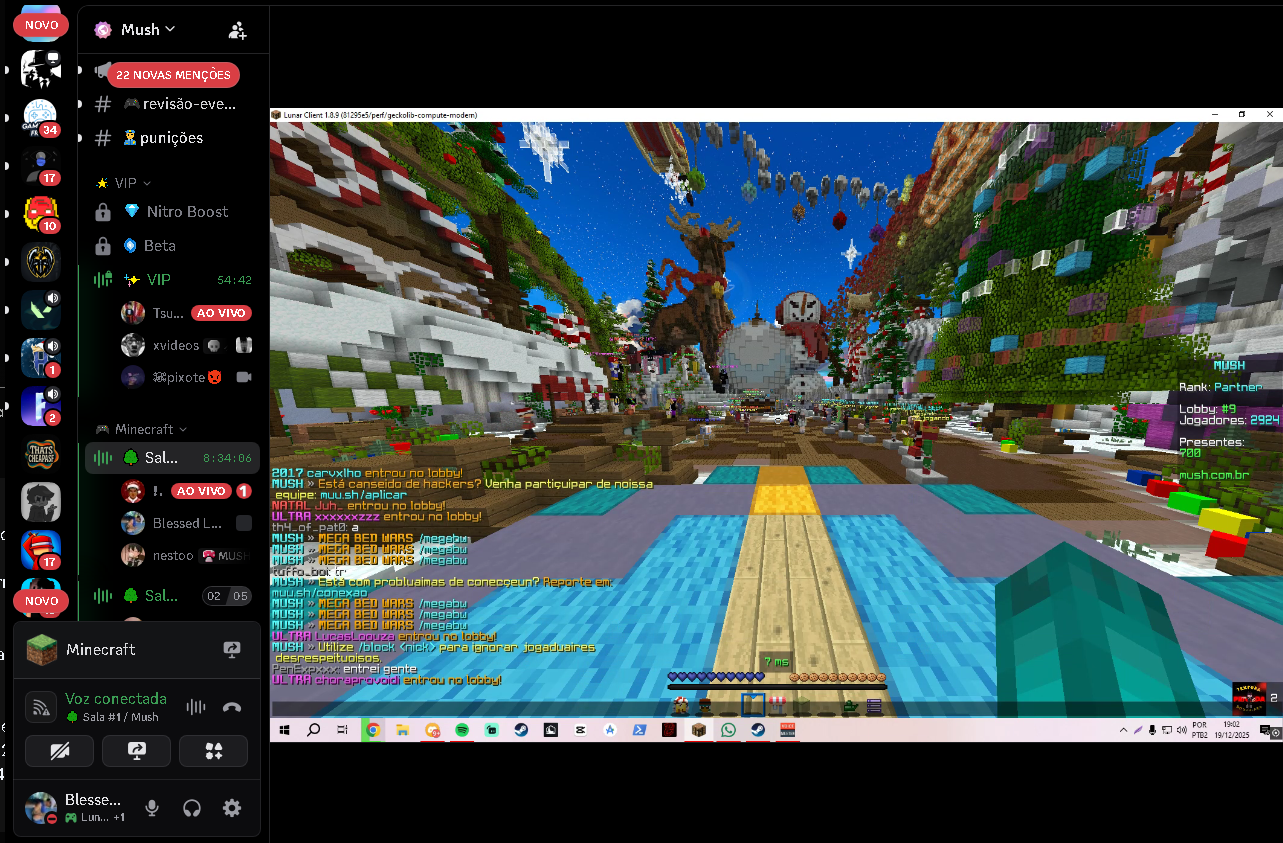Open File Explorer from the taskbar

coord(402,731)
